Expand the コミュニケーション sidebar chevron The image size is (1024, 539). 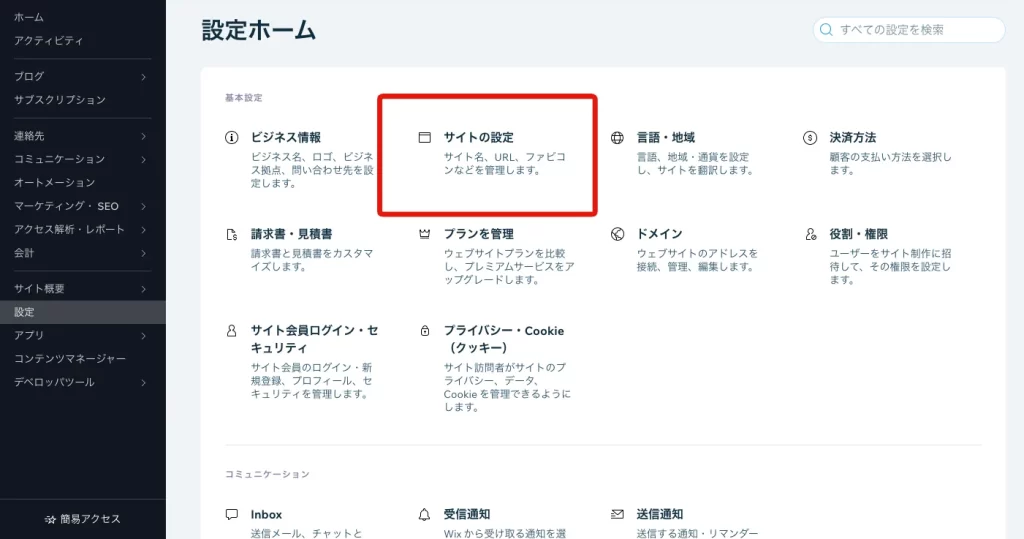143,159
